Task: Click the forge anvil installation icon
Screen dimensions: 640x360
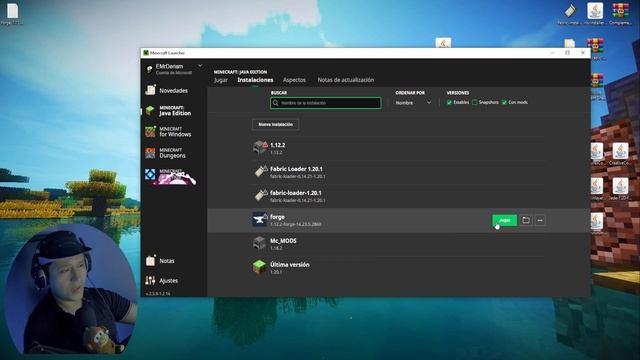Action: pyautogui.click(x=260, y=220)
